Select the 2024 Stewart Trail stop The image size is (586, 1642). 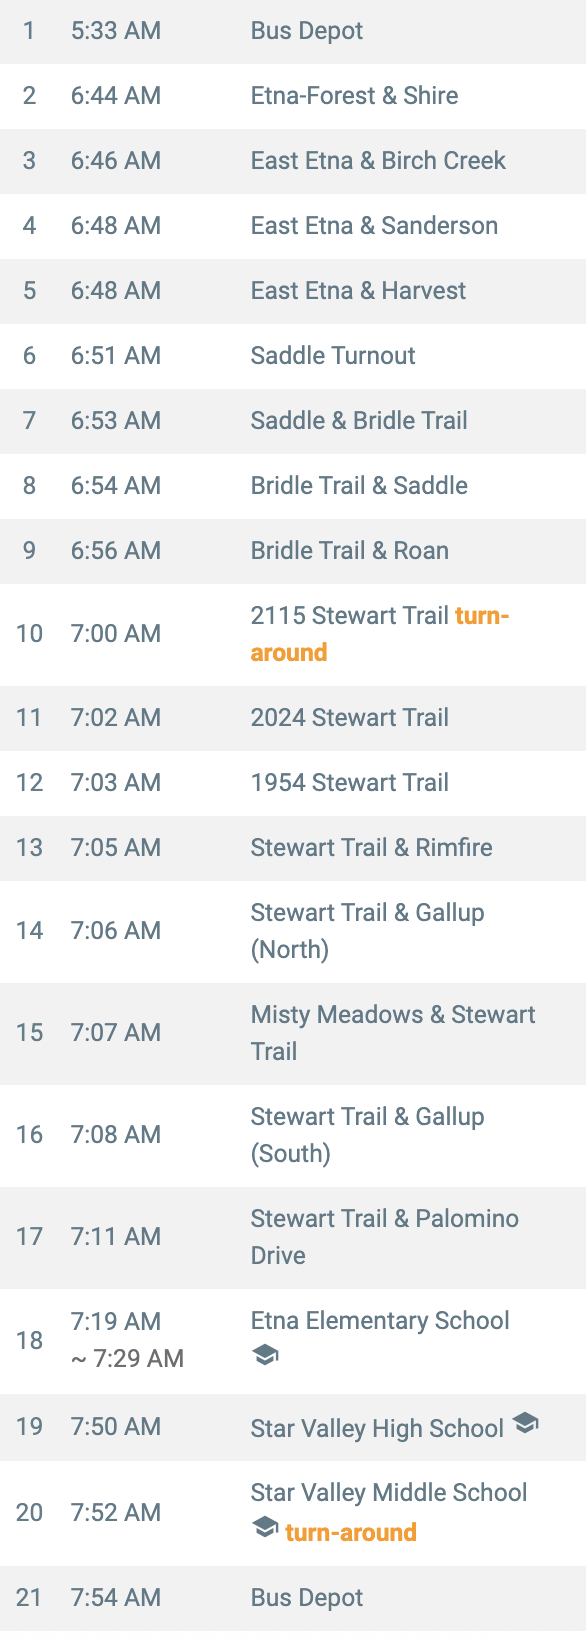293,718
